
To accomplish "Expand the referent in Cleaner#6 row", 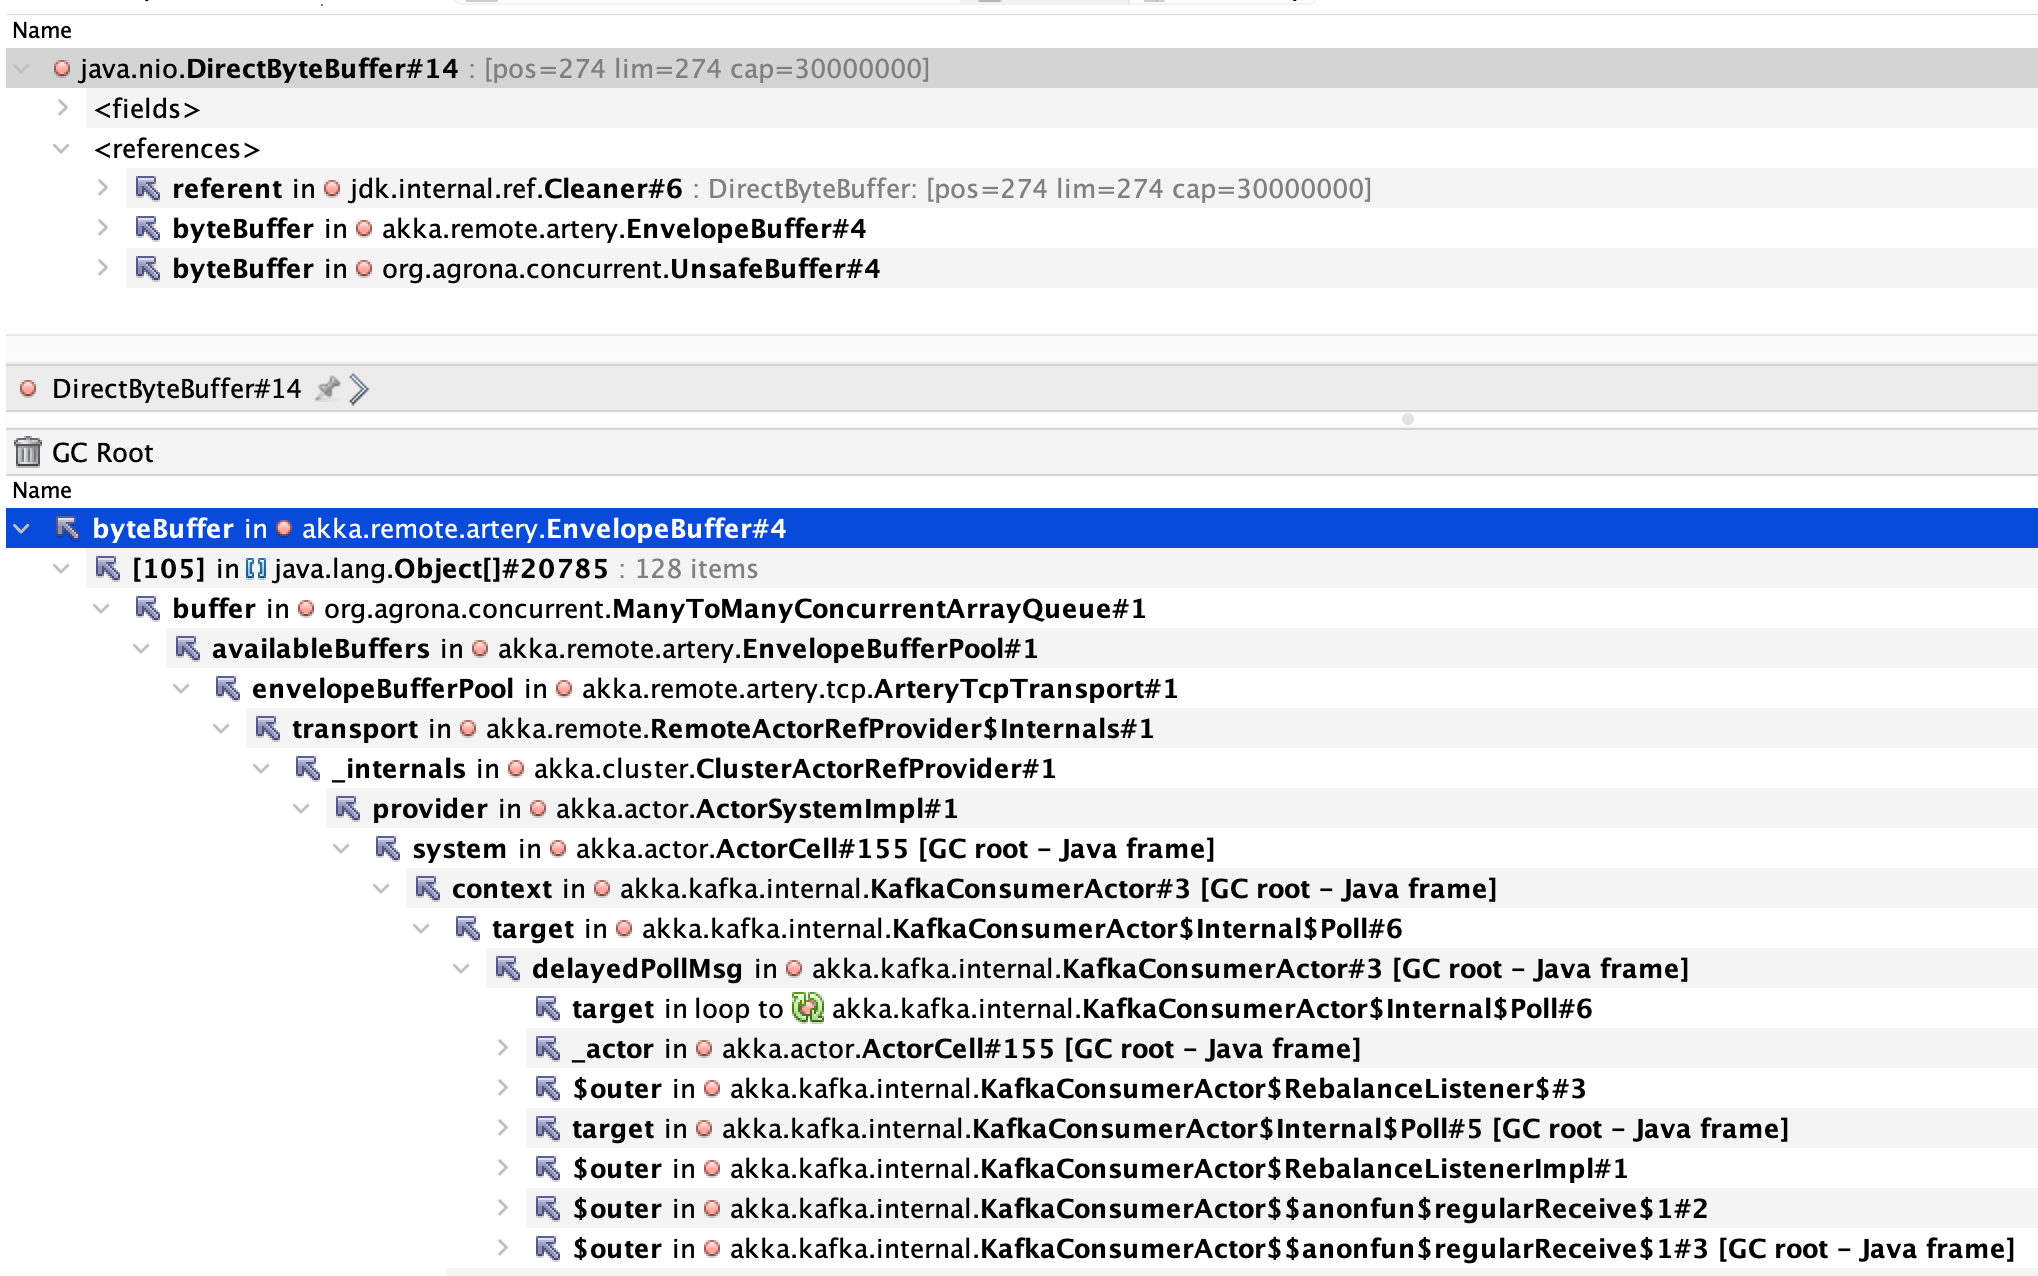I will tap(103, 188).
